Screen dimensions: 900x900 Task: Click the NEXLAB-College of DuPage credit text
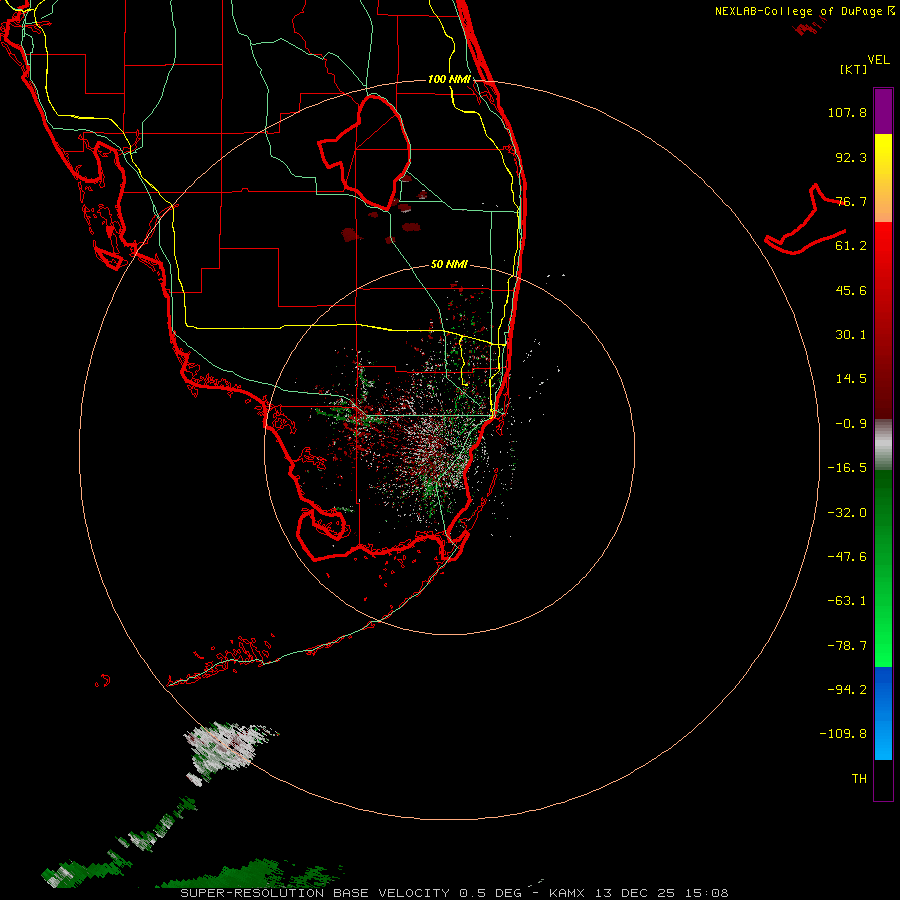coord(805,11)
